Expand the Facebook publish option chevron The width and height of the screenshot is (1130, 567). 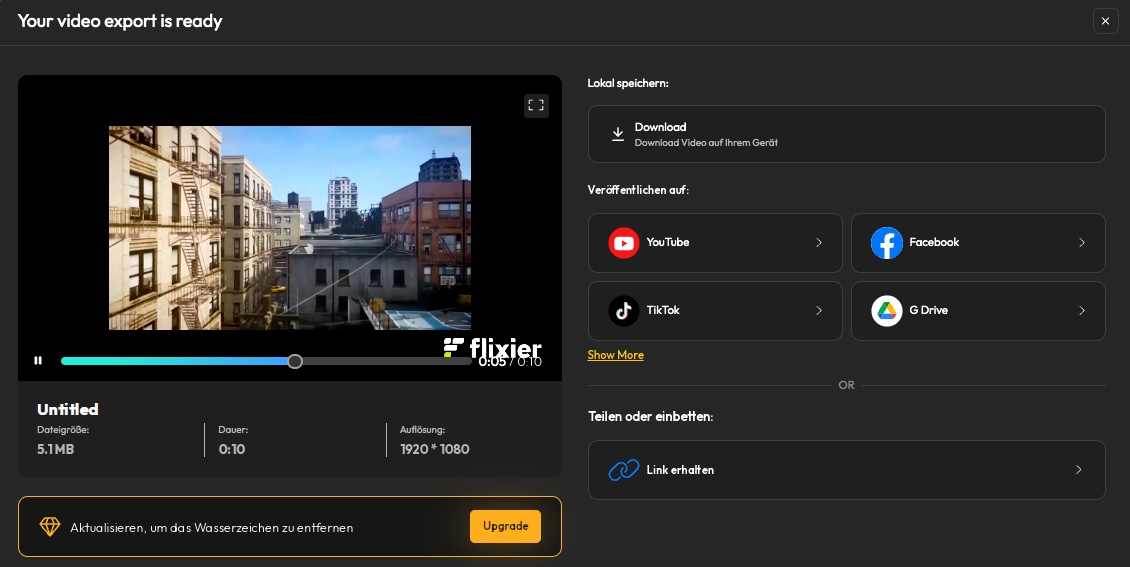click(1082, 243)
